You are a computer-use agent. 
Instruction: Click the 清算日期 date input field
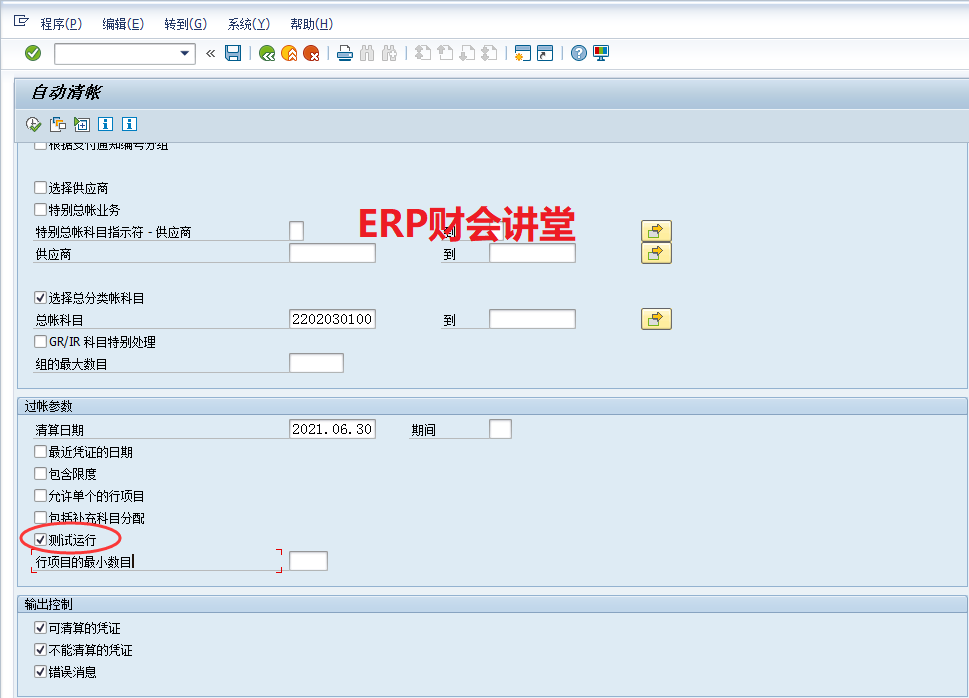331,429
